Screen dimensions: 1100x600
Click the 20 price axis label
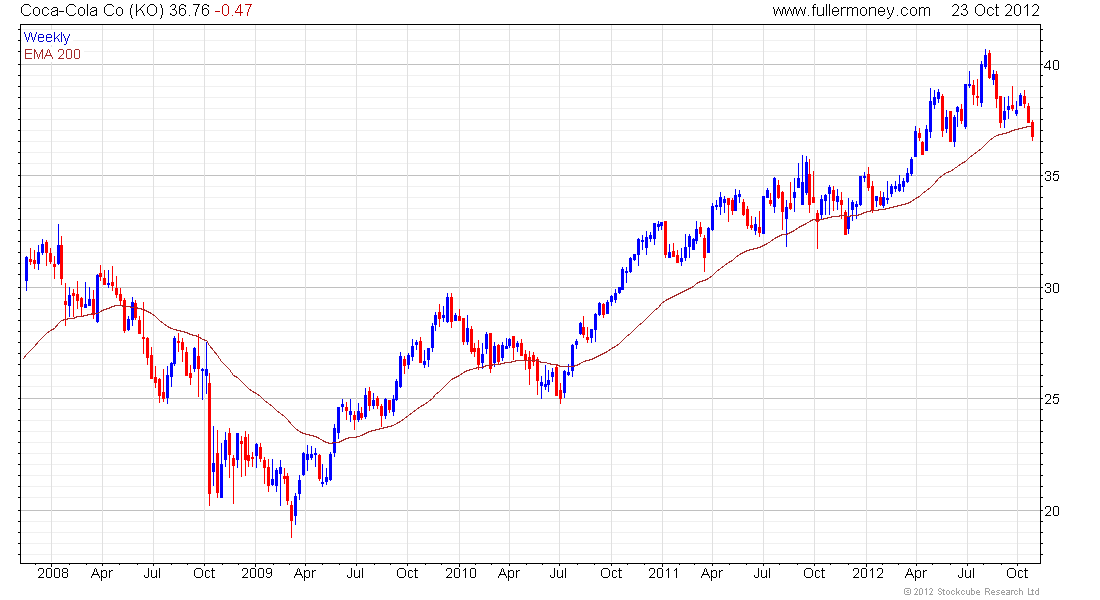tap(1052, 511)
